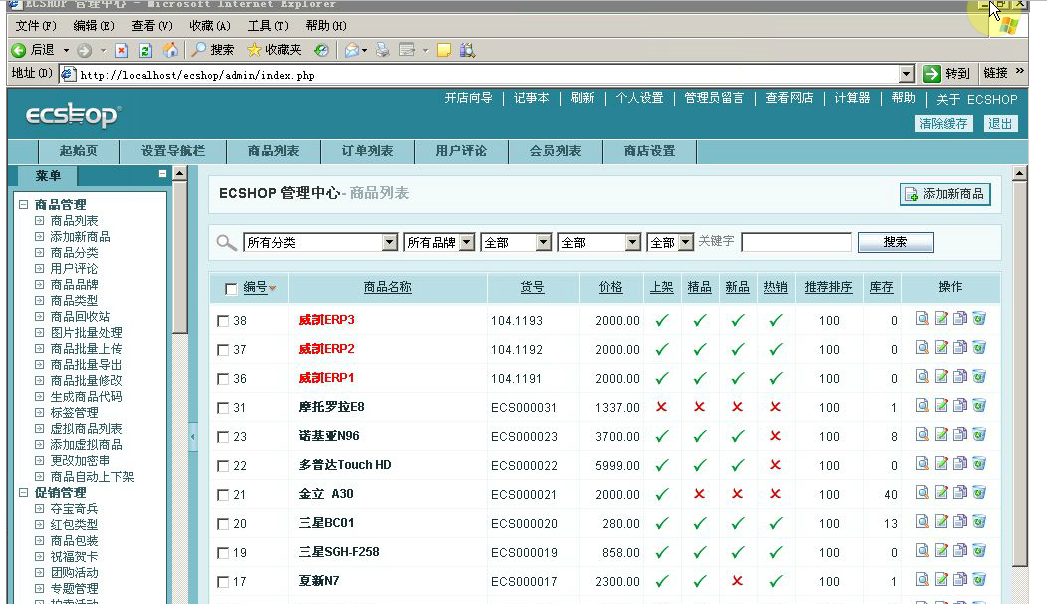Click the filter magnifier icon beside 所有分类
This screenshot has width=1047, height=604.
point(226,243)
